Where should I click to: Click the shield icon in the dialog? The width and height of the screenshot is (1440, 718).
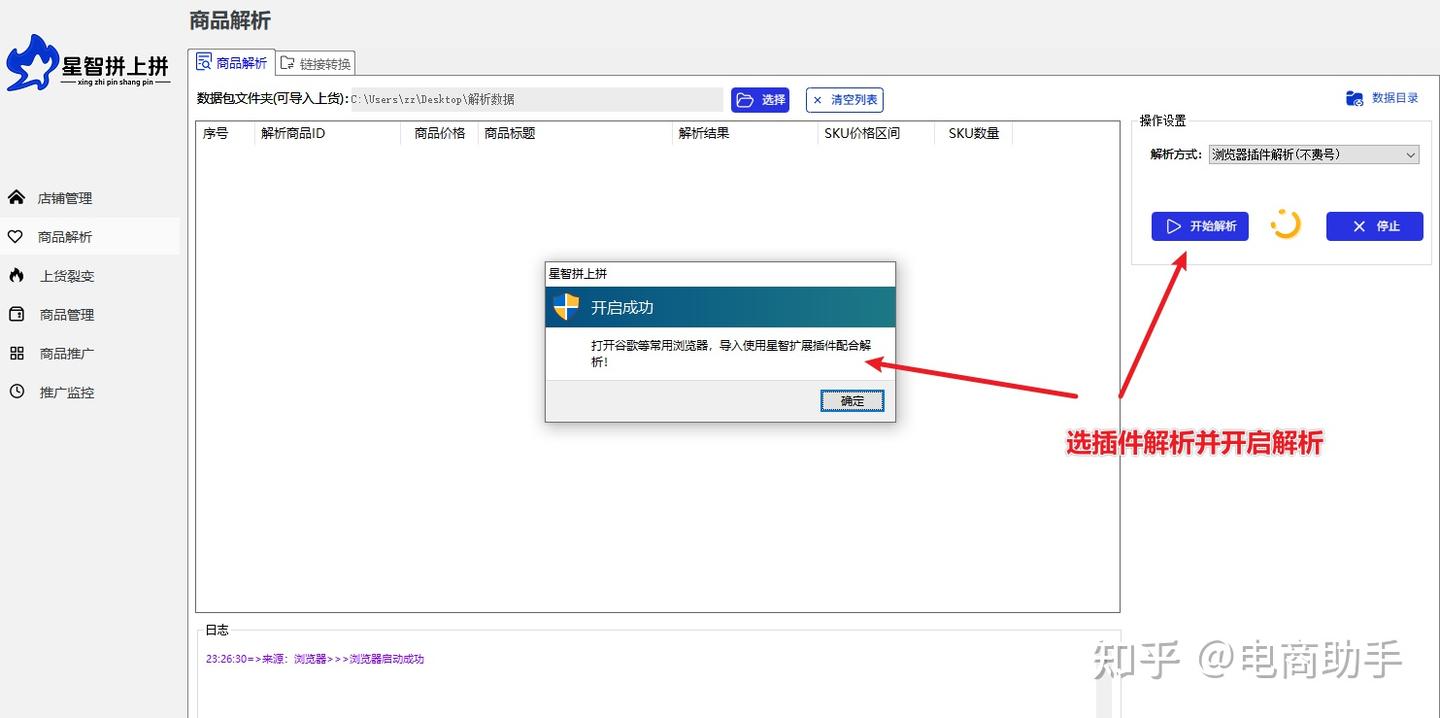coord(566,307)
